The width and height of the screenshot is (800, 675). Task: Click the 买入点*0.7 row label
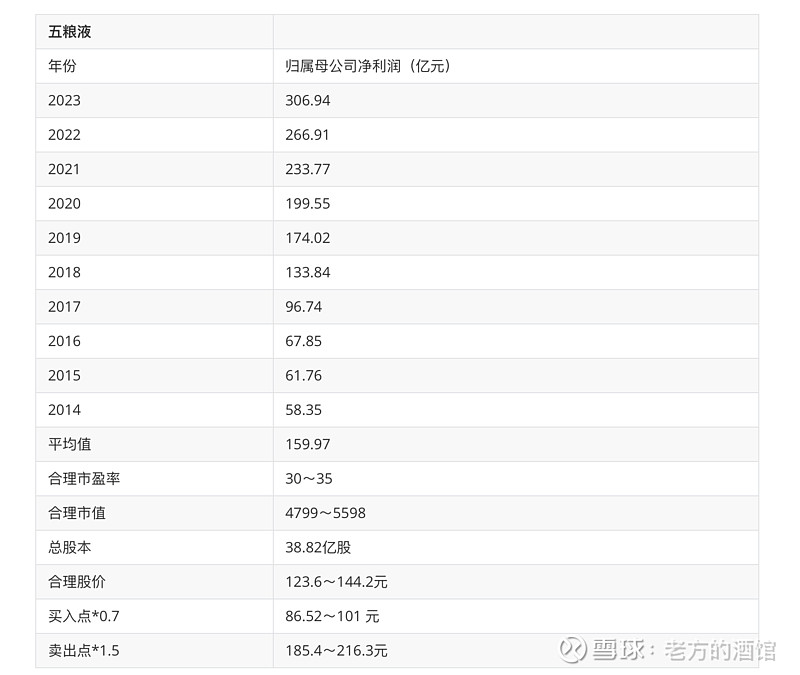pyautogui.click(x=84, y=616)
